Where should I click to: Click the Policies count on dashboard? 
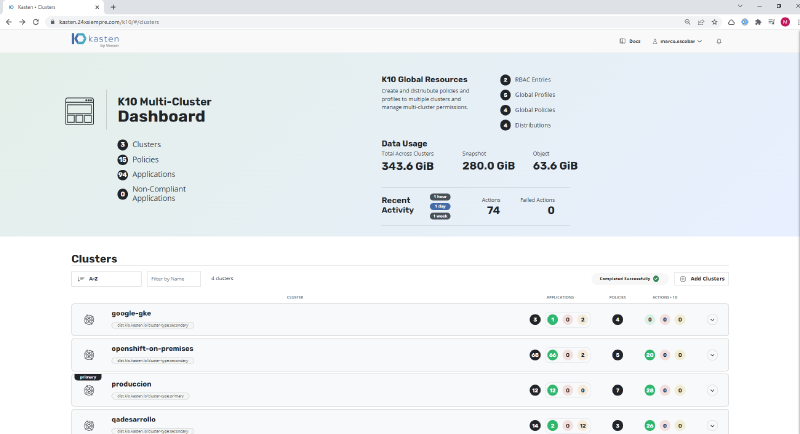pyautogui.click(x=122, y=160)
